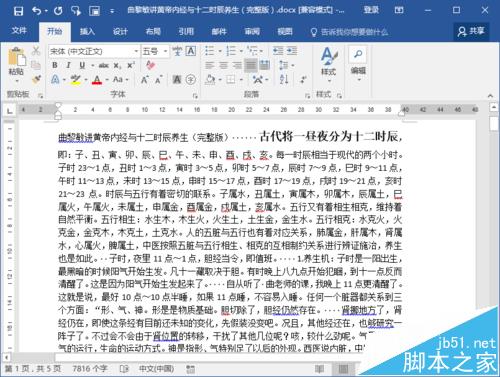Switch to the 插入 tab
Screen dimensions: 500x377
point(87,32)
